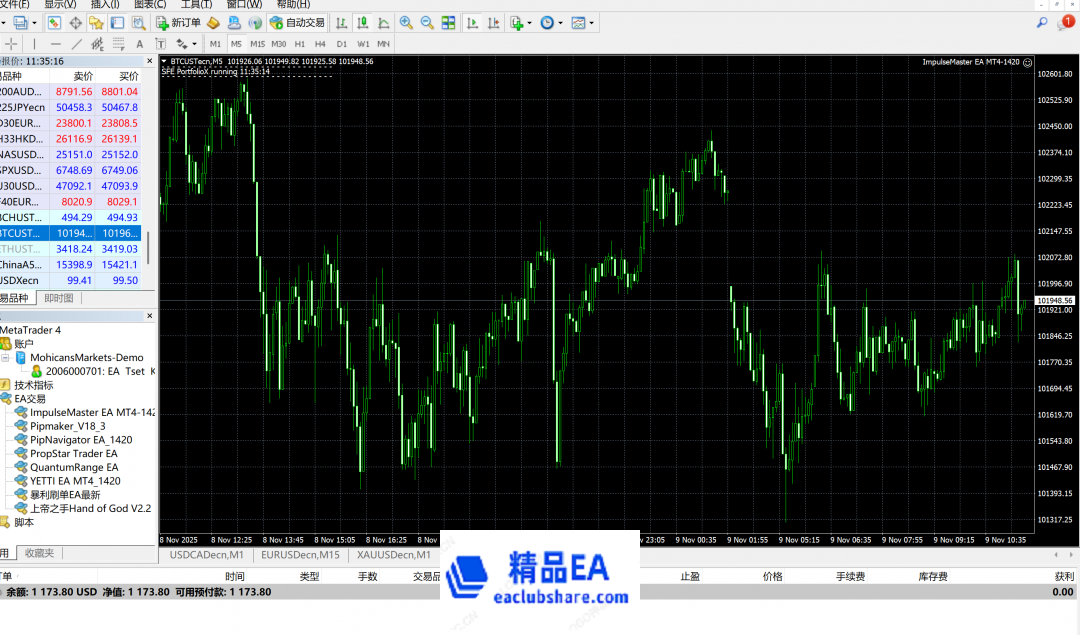This screenshot has width=1080, height=635.
Task: Select the horizontal line drawing tool
Action: pos(56,44)
